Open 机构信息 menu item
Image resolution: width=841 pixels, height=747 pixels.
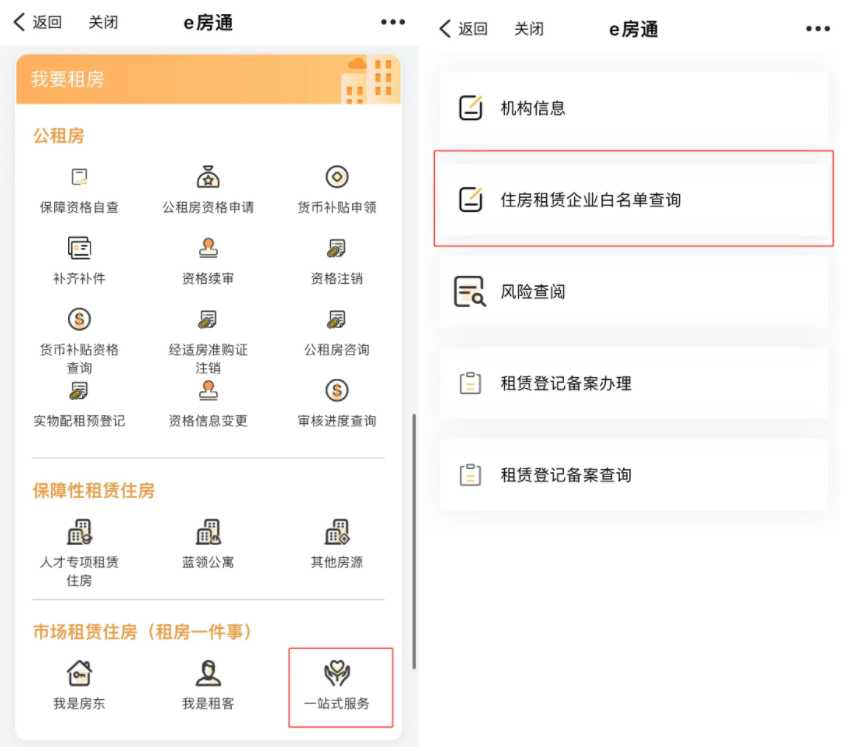click(634, 108)
